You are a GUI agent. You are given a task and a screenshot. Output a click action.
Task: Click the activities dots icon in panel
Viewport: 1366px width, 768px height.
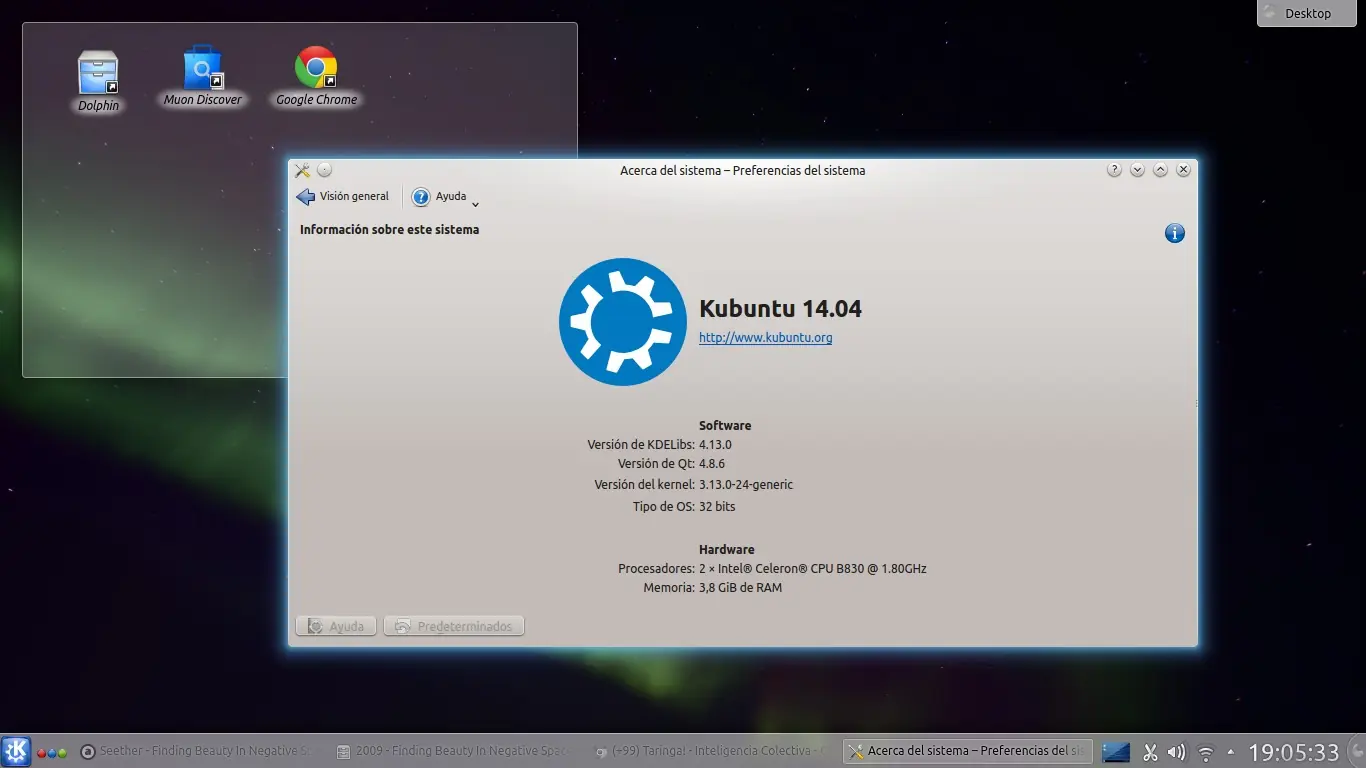point(52,752)
